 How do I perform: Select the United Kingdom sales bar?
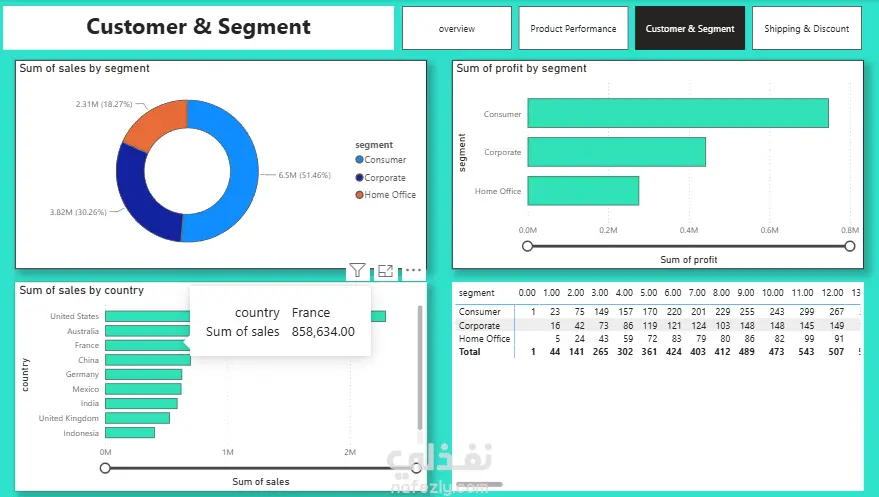click(x=137, y=418)
